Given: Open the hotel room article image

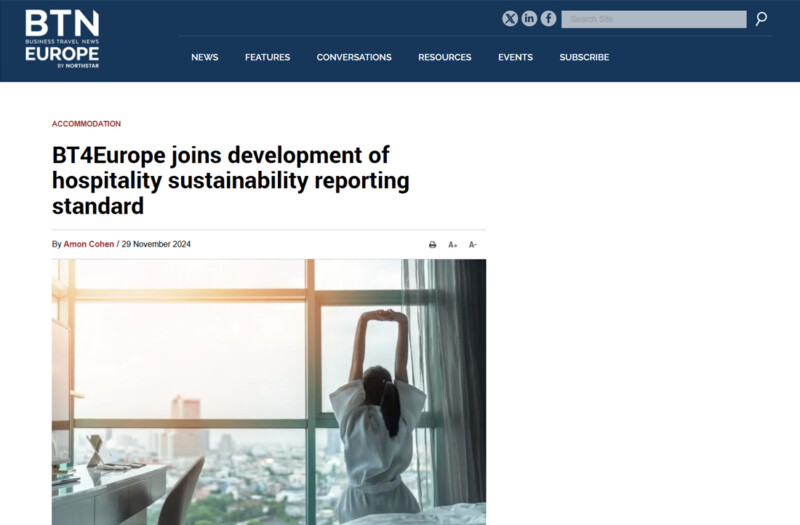Looking at the screenshot, I should click(x=269, y=392).
